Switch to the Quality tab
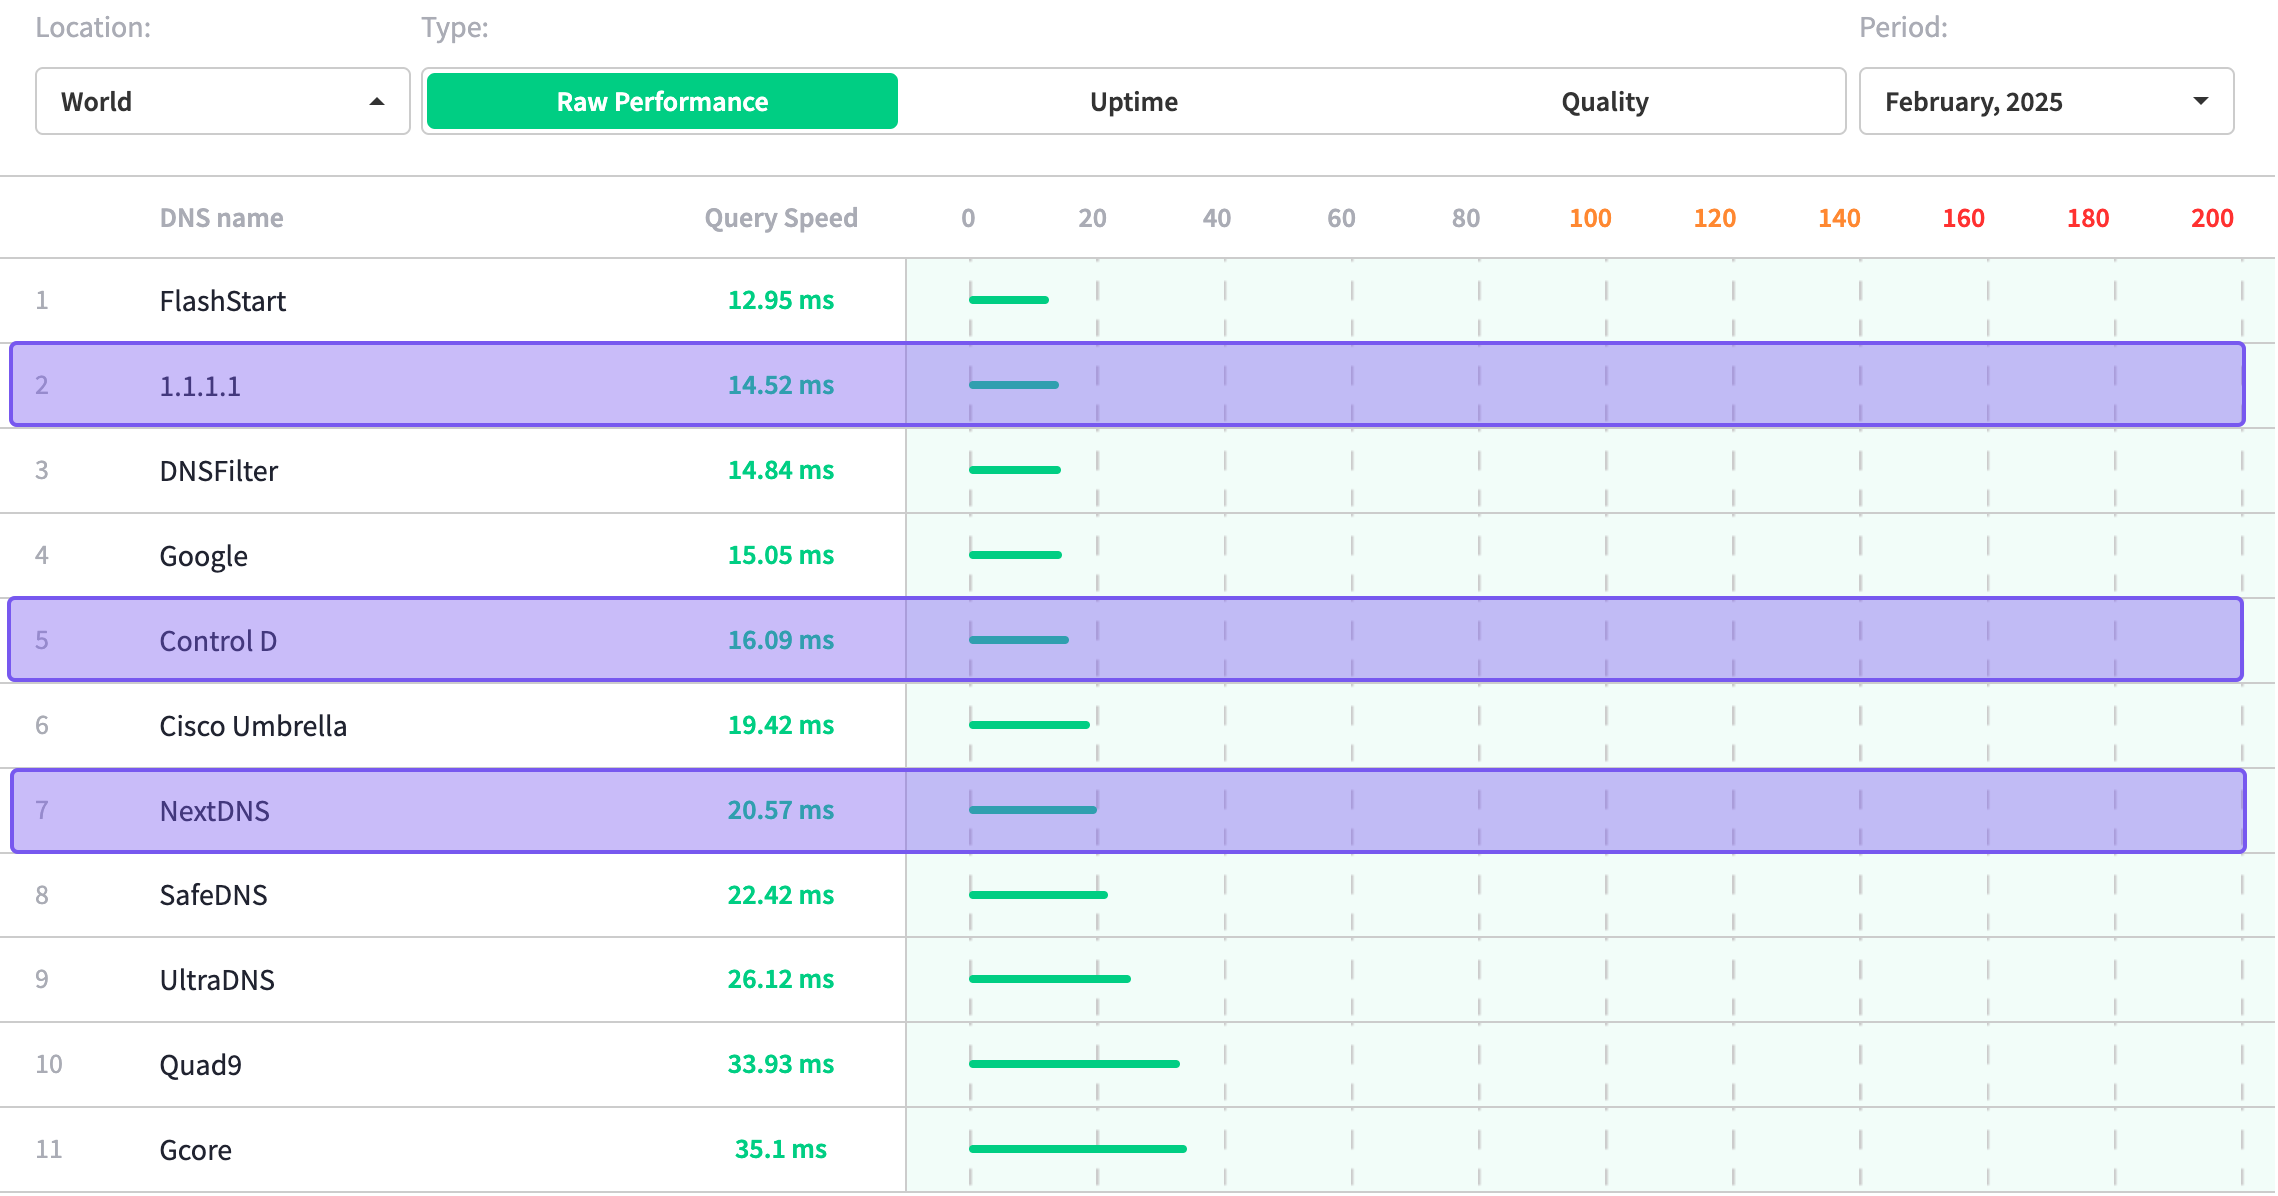This screenshot has height=1196, width=2278. (1605, 101)
